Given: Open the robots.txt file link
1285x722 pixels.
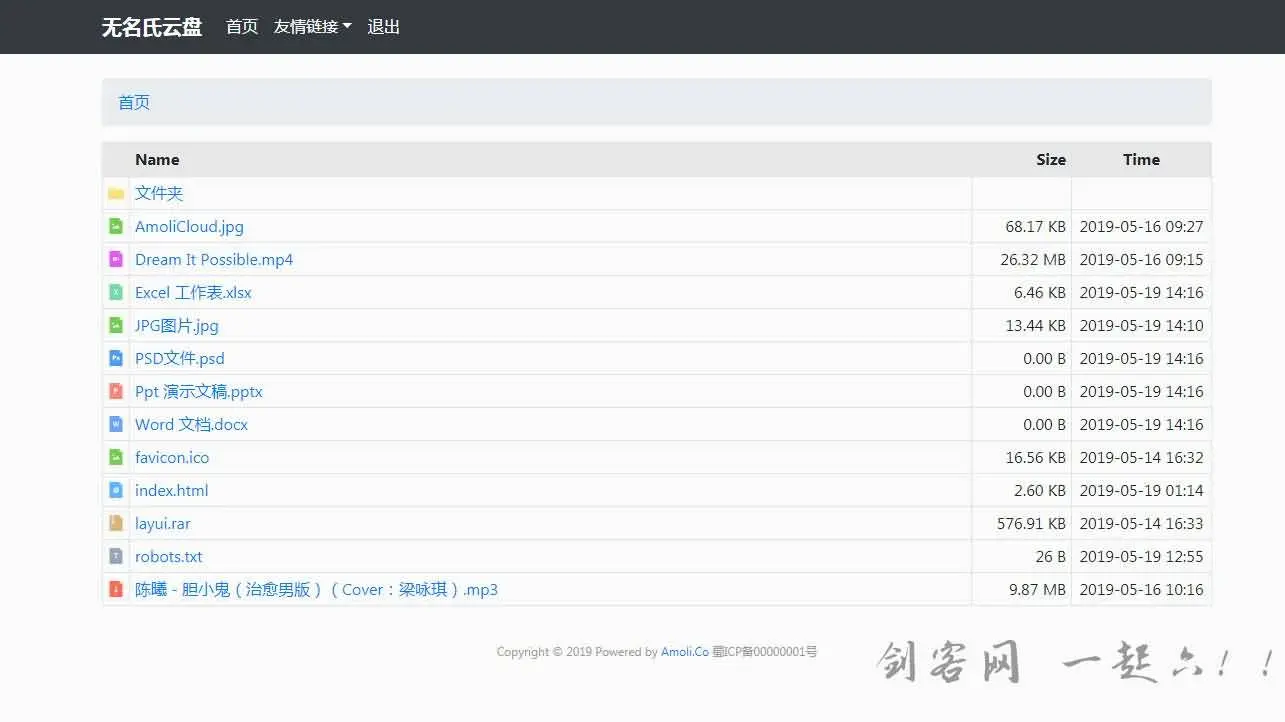Looking at the screenshot, I should [x=169, y=556].
